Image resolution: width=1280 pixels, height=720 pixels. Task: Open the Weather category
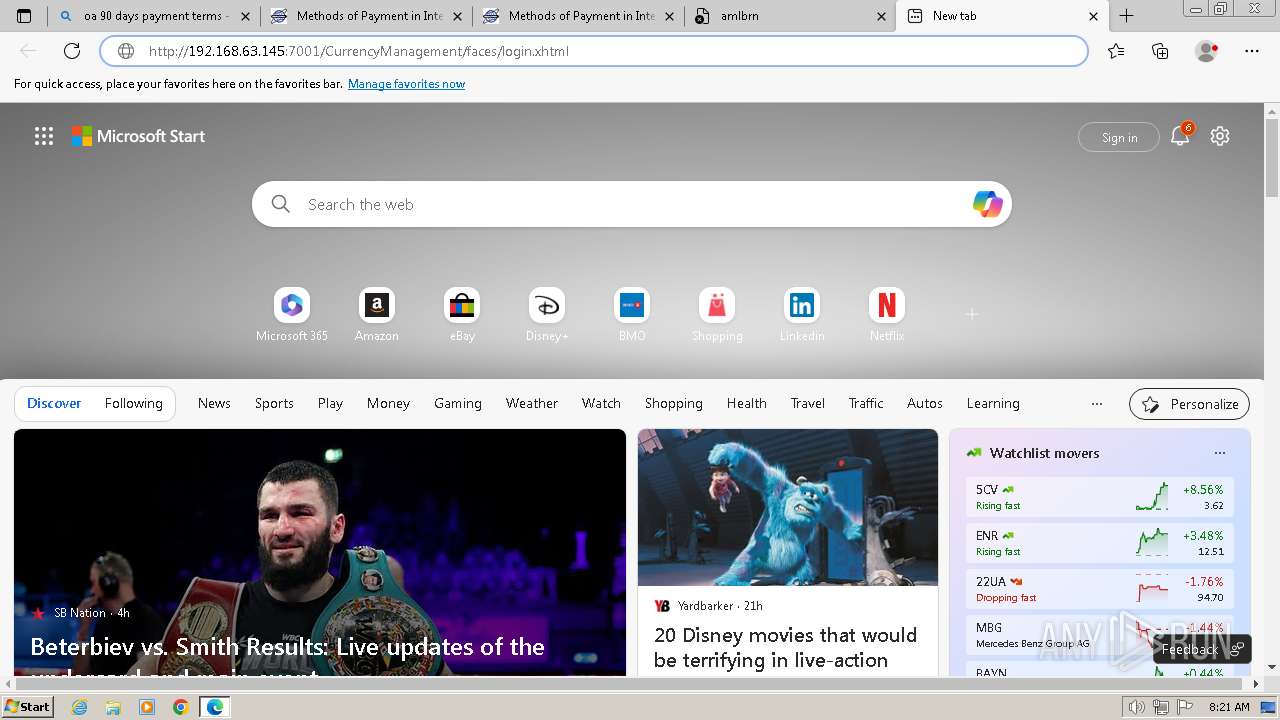(x=531, y=404)
